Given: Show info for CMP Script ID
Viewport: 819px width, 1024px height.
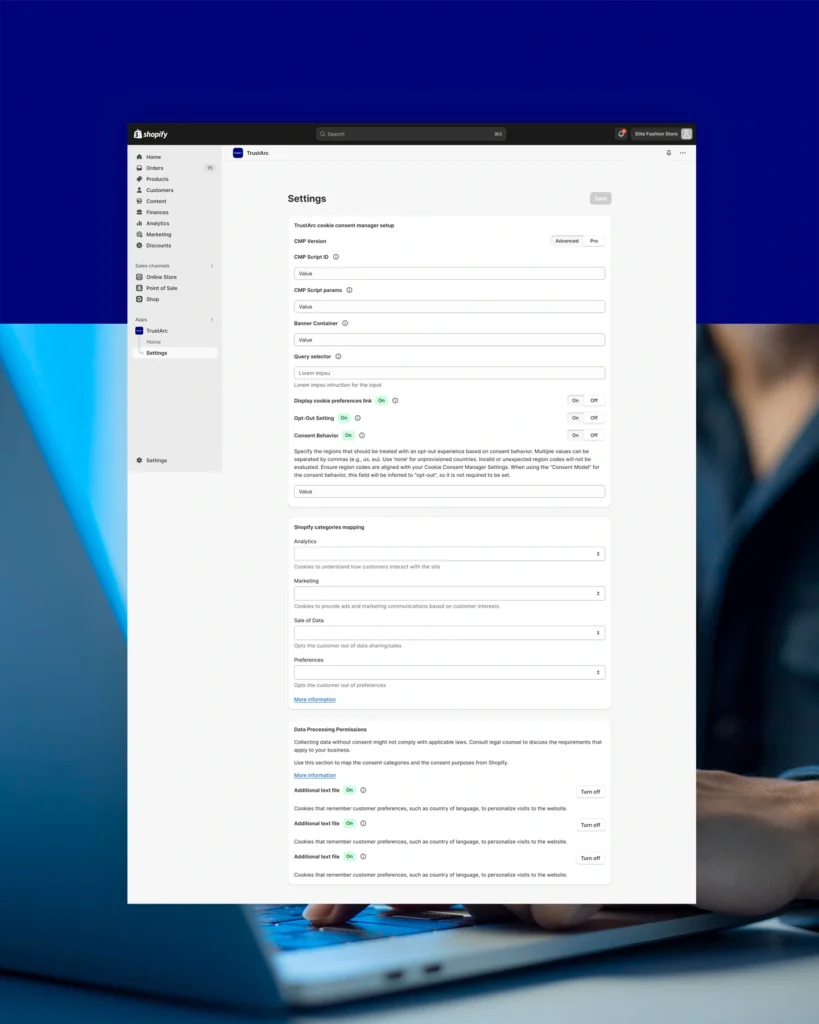Looking at the screenshot, I should [x=336, y=257].
